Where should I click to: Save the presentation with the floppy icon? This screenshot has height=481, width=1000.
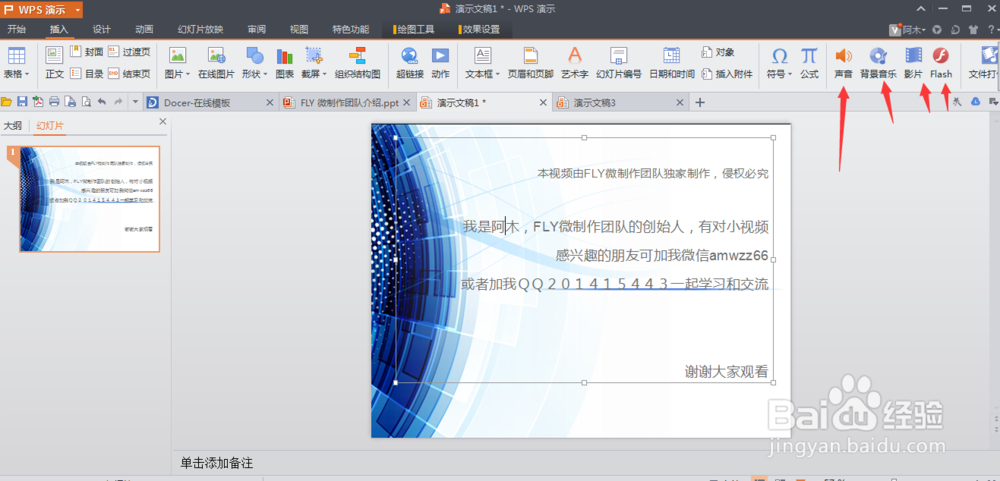pos(22,101)
